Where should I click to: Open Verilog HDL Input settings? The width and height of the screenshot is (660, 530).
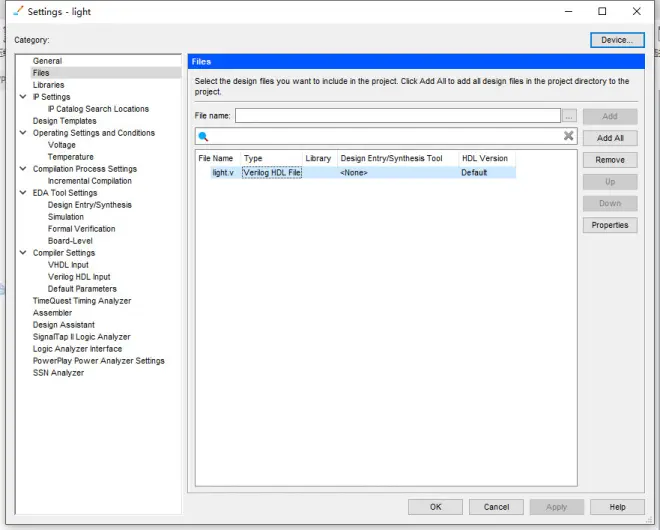79,277
